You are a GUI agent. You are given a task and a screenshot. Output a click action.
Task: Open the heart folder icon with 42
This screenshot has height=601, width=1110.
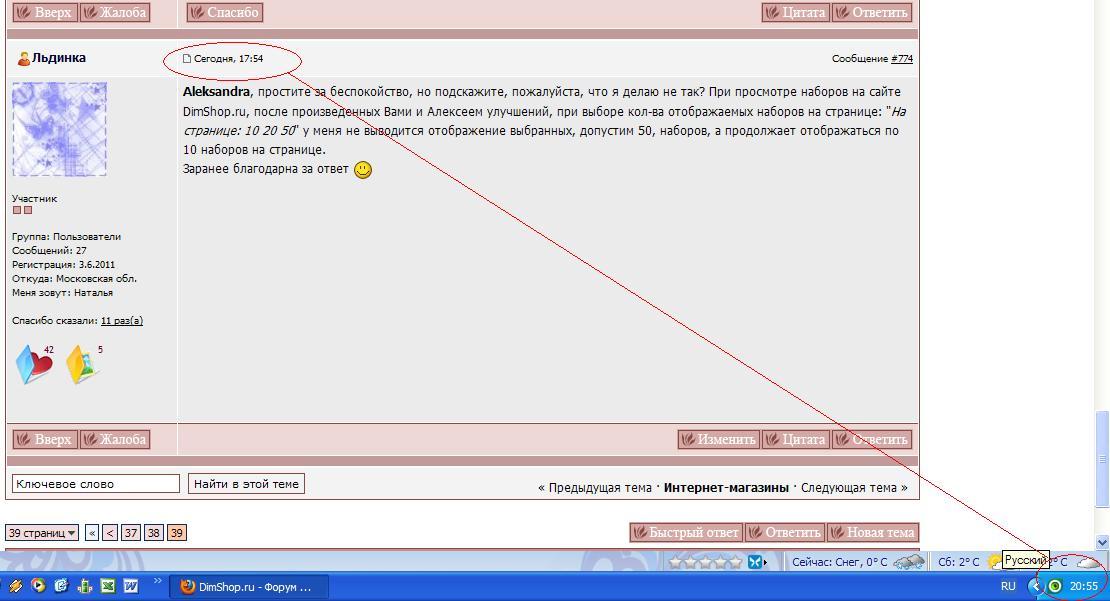click(x=33, y=364)
